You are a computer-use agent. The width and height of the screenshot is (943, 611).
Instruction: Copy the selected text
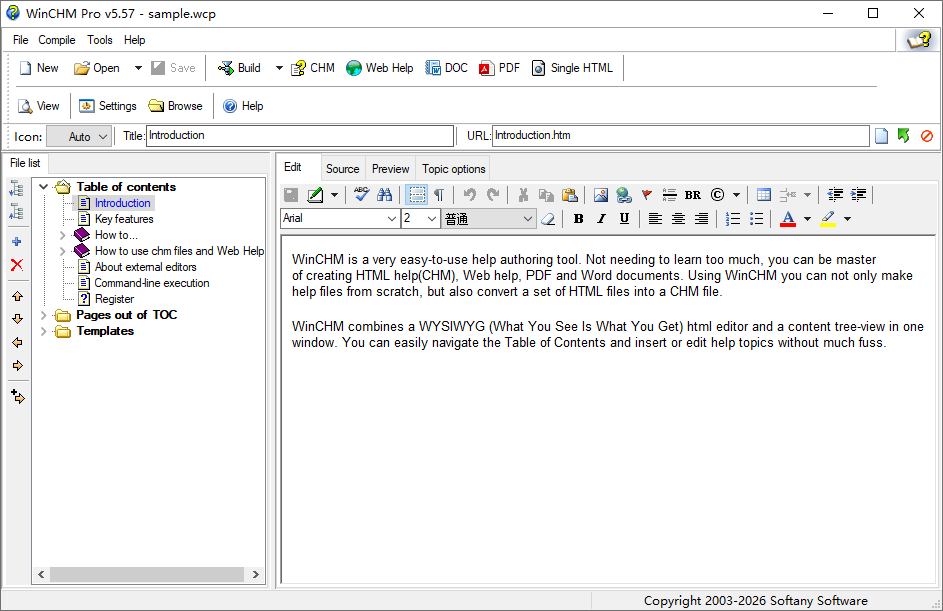click(546, 194)
